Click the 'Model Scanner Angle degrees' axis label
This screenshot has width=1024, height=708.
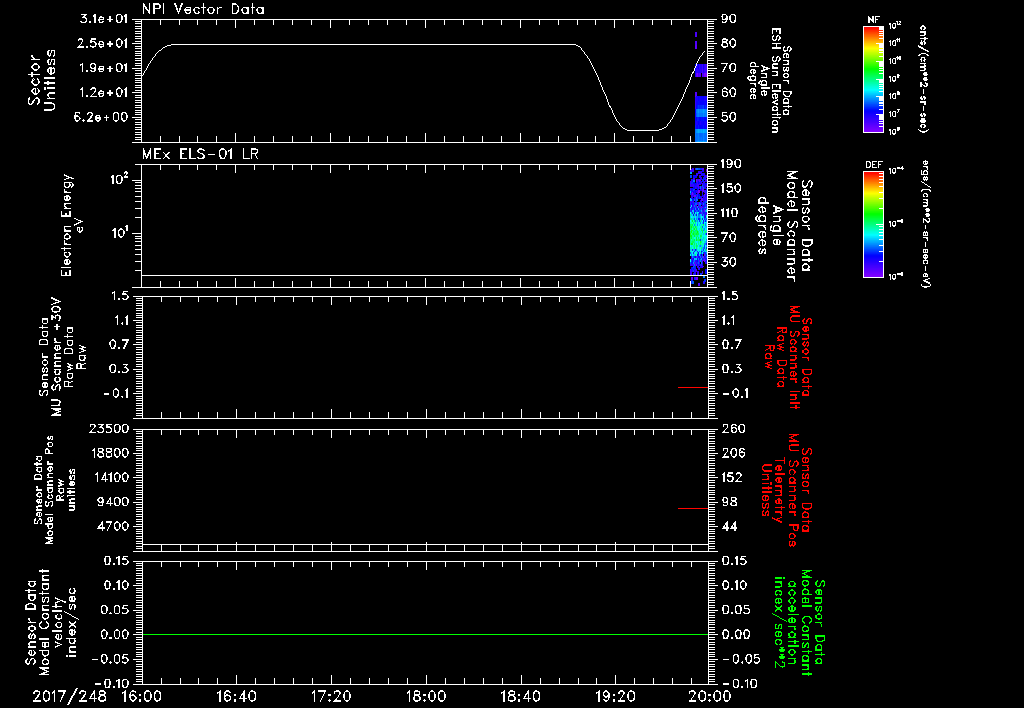(784, 226)
